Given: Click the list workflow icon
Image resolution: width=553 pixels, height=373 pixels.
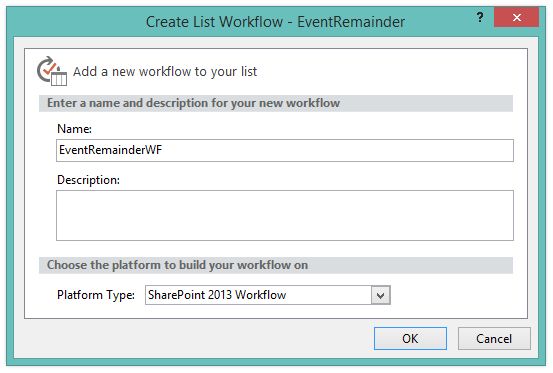Looking at the screenshot, I should coord(52,71).
